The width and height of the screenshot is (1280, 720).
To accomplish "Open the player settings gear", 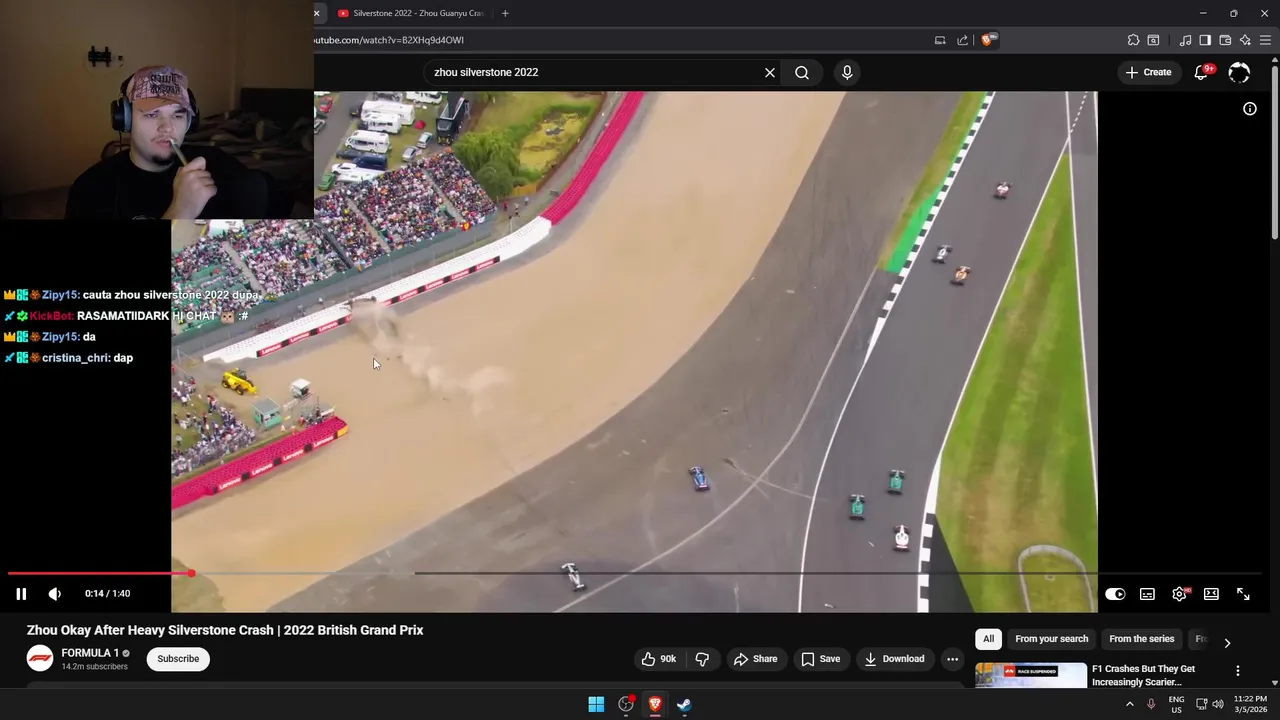I will (x=1180, y=594).
